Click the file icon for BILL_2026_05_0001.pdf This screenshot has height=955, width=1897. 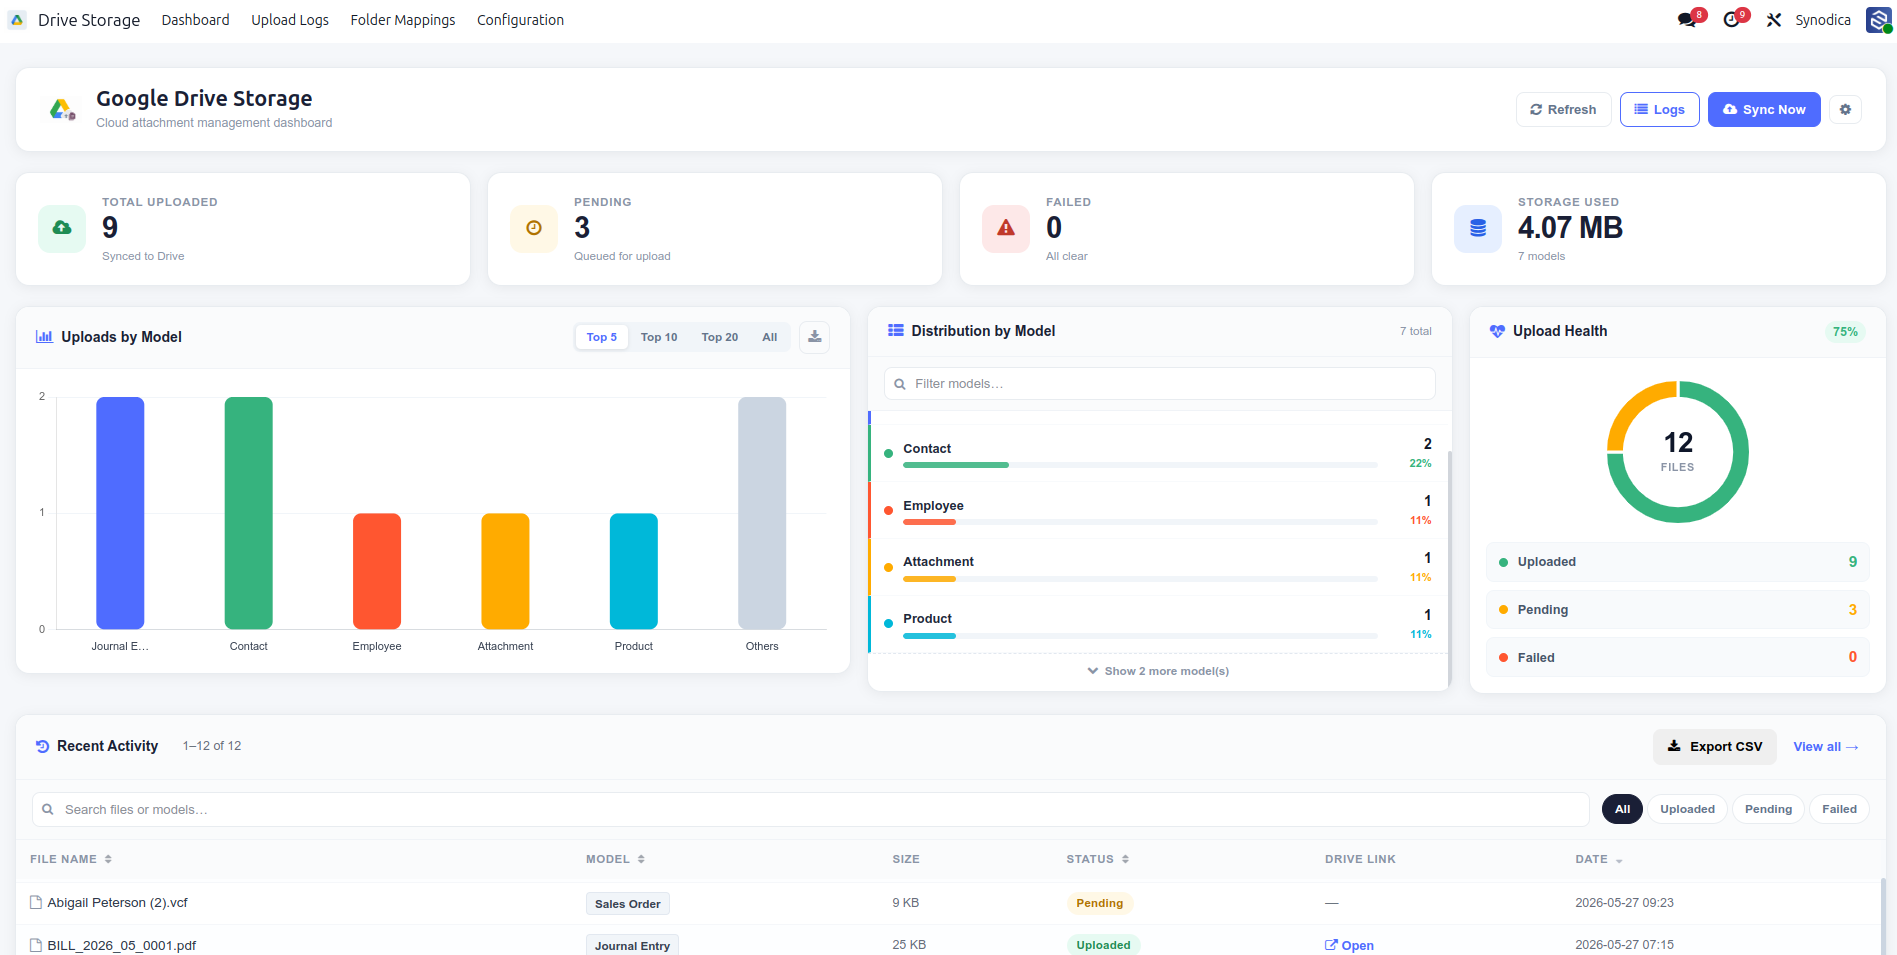(x=36, y=945)
